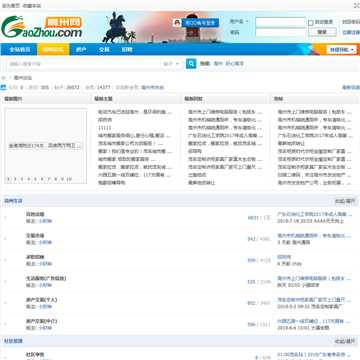Click the breadcrumb home icon
Screen dimensions: 360x360
[x=4, y=78]
